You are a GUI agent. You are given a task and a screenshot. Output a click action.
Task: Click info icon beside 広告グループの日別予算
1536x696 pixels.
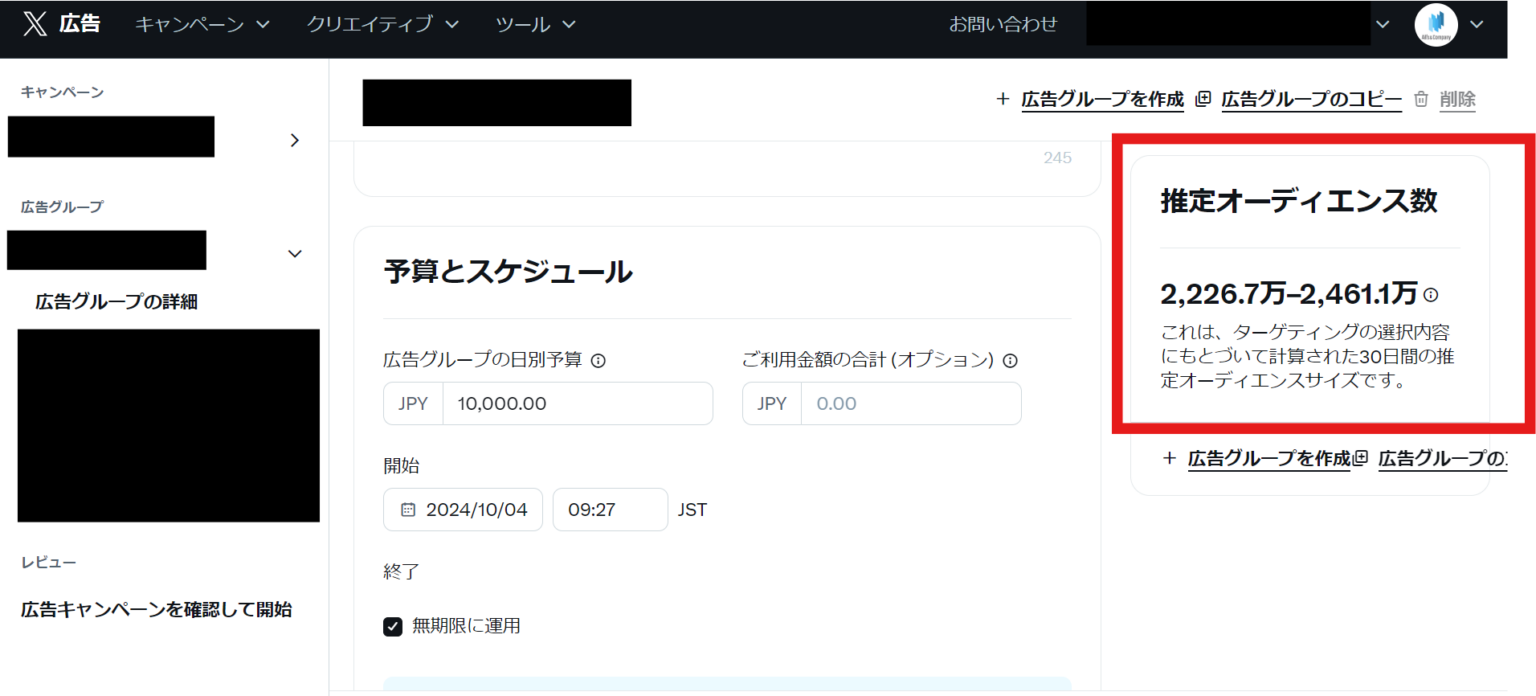tap(598, 361)
